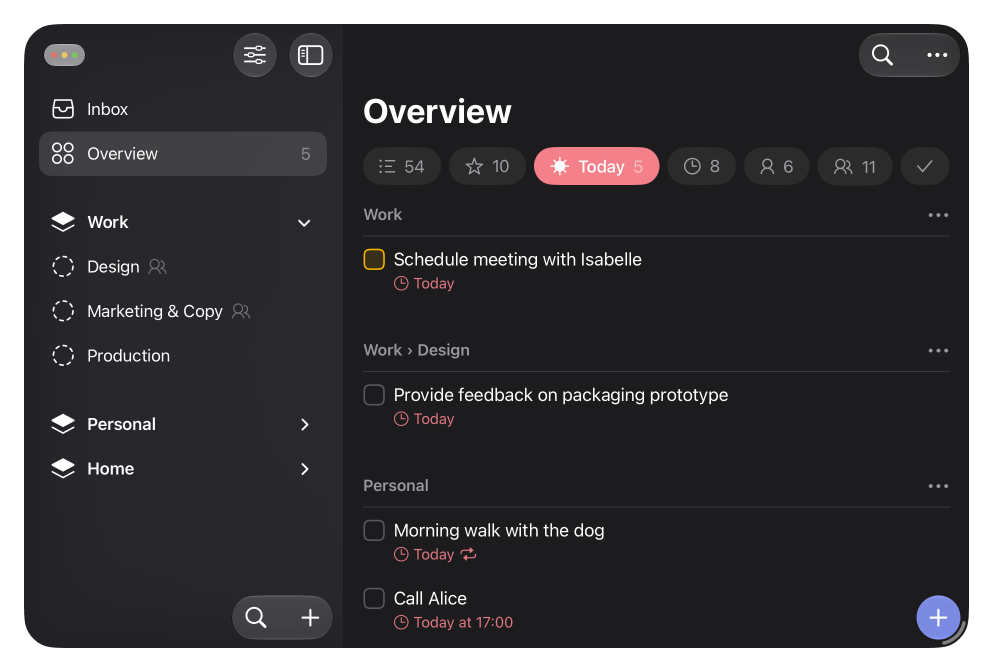Click the Overview page title

click(x=437, y=111)
